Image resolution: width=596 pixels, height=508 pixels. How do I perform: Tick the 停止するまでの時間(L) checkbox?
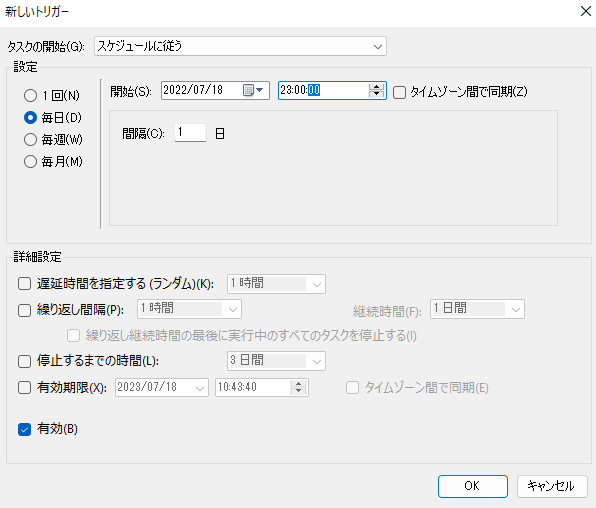[24, 361]
